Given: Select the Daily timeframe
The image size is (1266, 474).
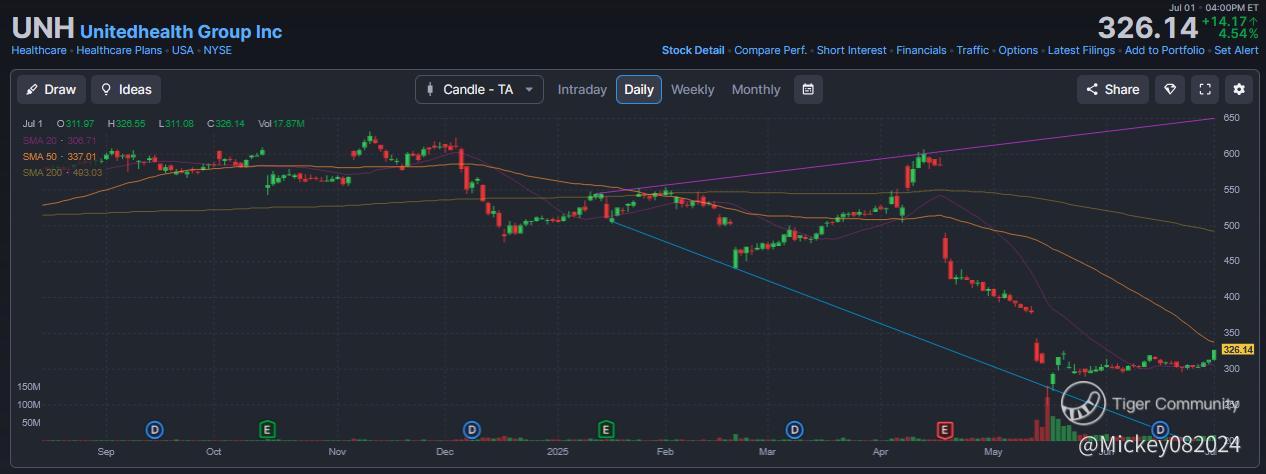Looking at the screenshot, I should [639, 89].
